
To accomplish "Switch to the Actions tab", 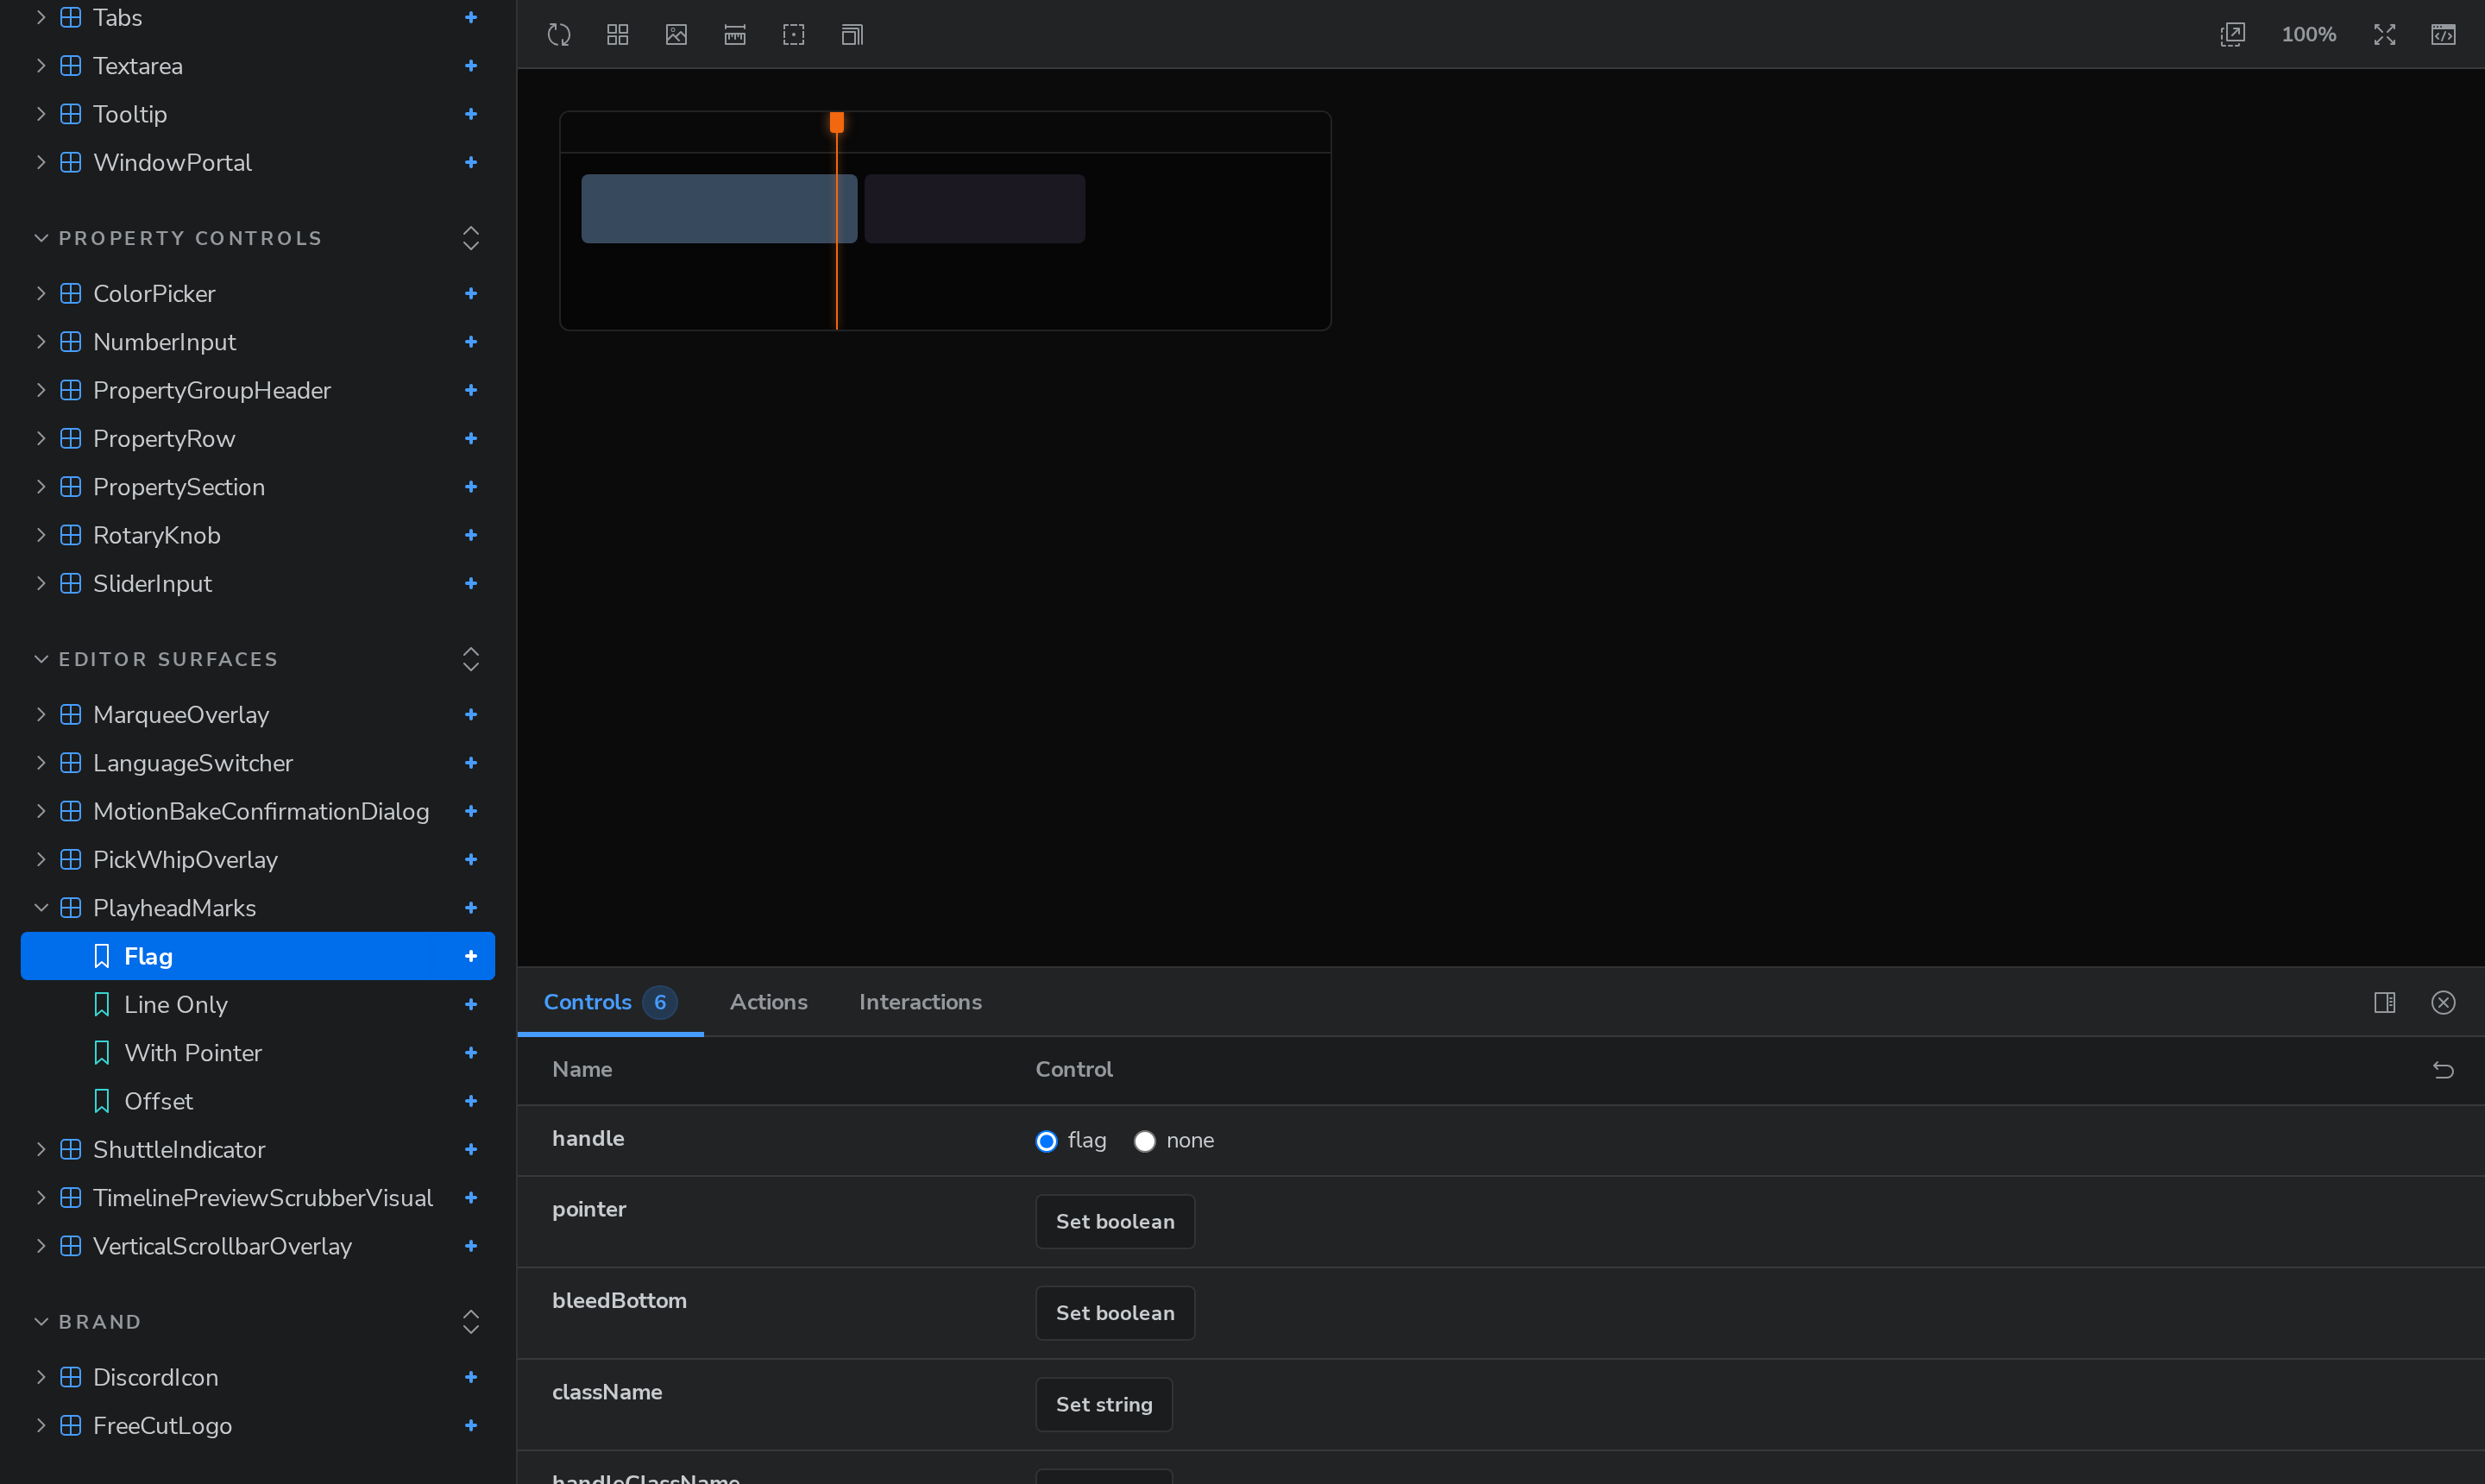I will click(x=768, y=1002).
